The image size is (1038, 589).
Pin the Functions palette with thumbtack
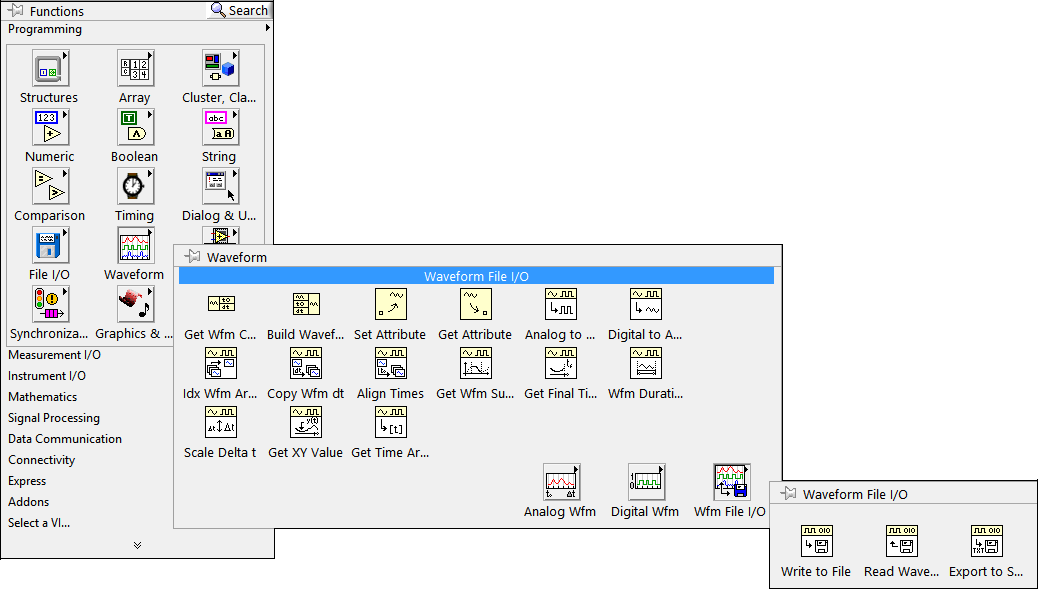15,11
